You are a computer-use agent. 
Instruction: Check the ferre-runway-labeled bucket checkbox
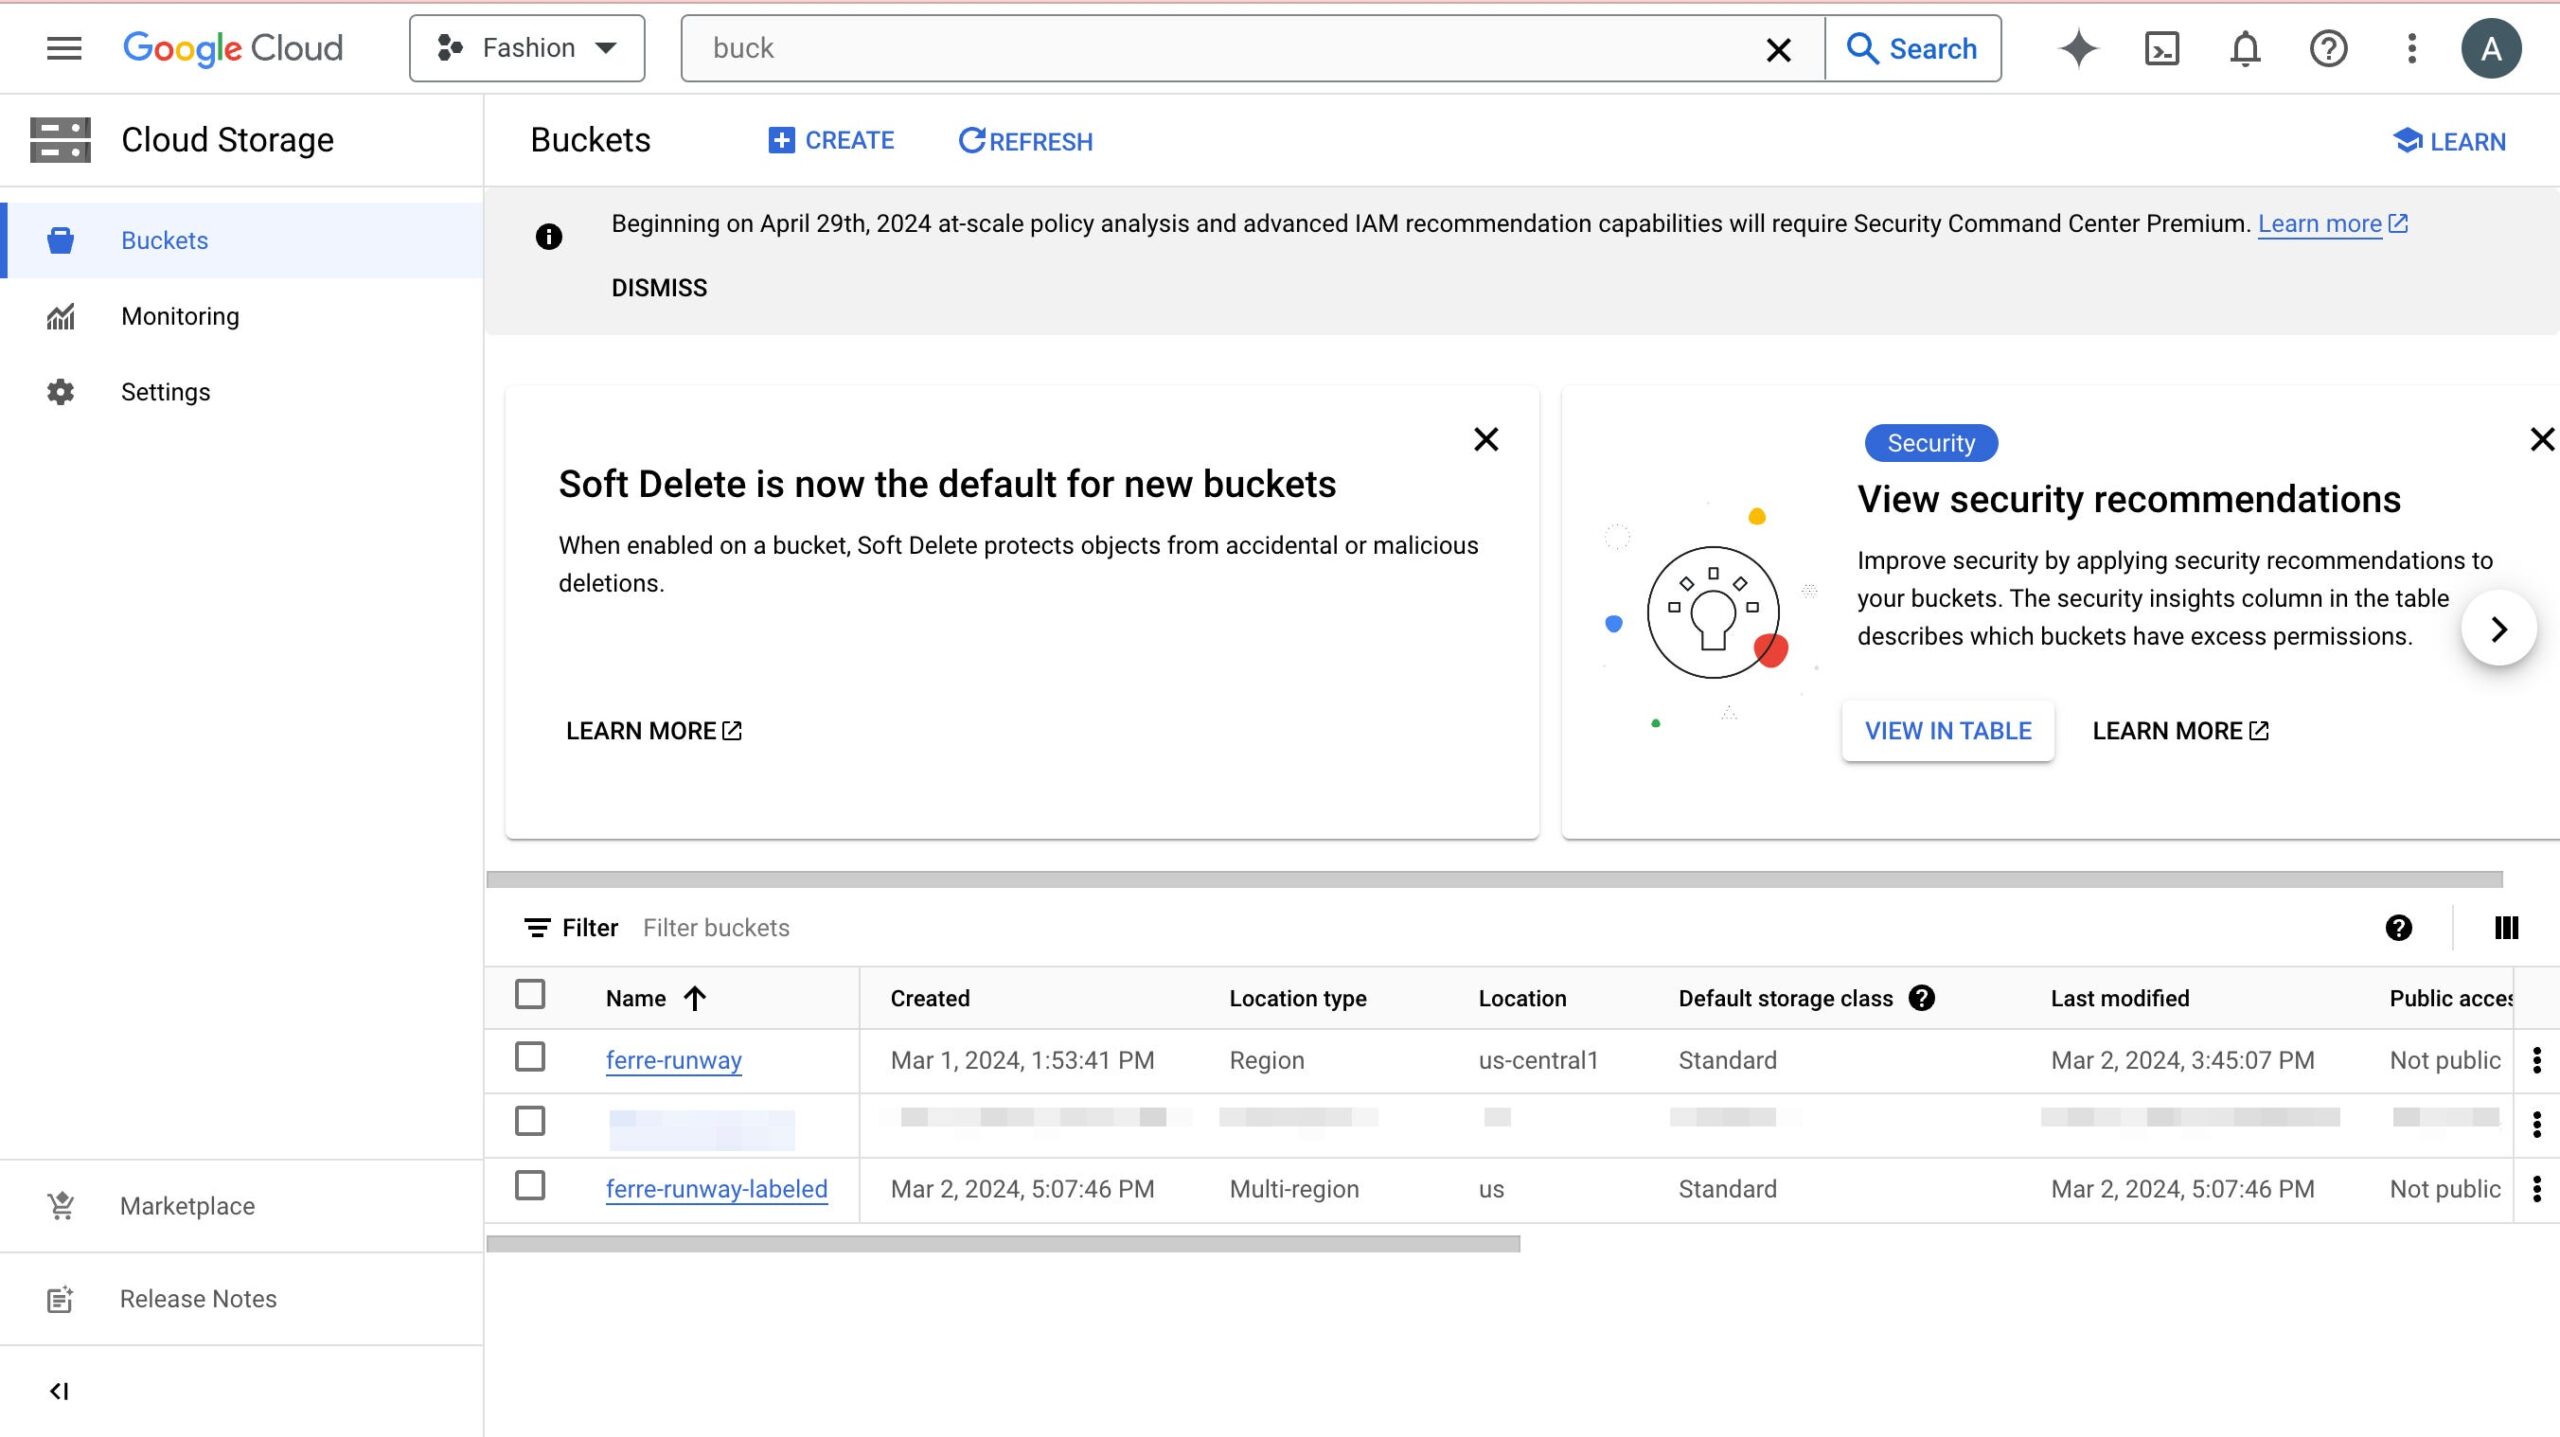click(x=530, y=1186)
